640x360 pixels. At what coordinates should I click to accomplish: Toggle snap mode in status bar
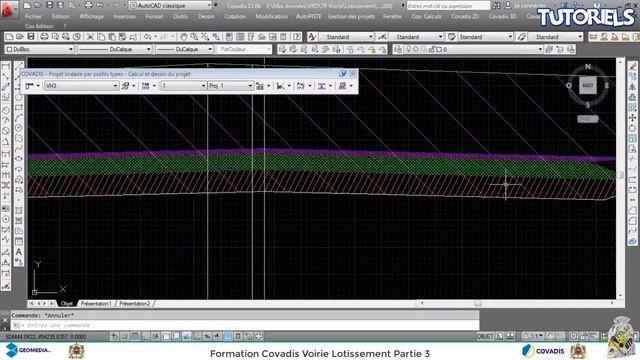124,336
